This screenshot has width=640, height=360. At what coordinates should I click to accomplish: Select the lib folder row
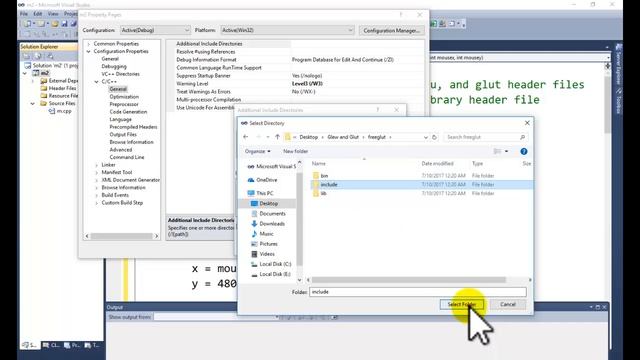click(x=422, y=193)
